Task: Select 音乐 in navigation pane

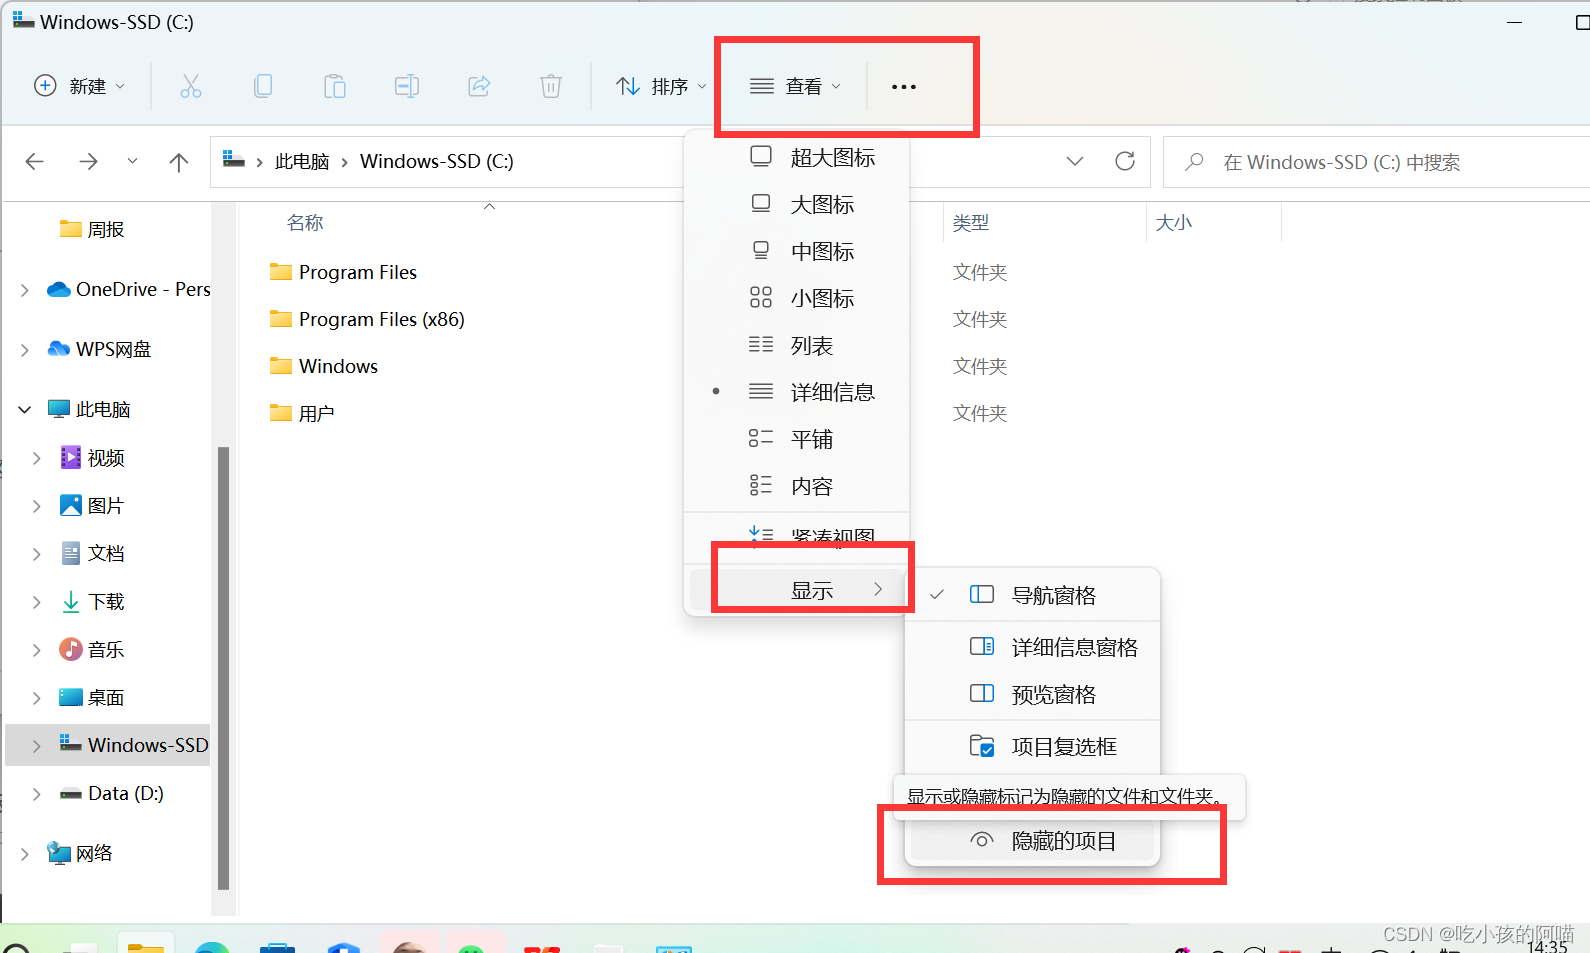Action: (x=105, y=650)
